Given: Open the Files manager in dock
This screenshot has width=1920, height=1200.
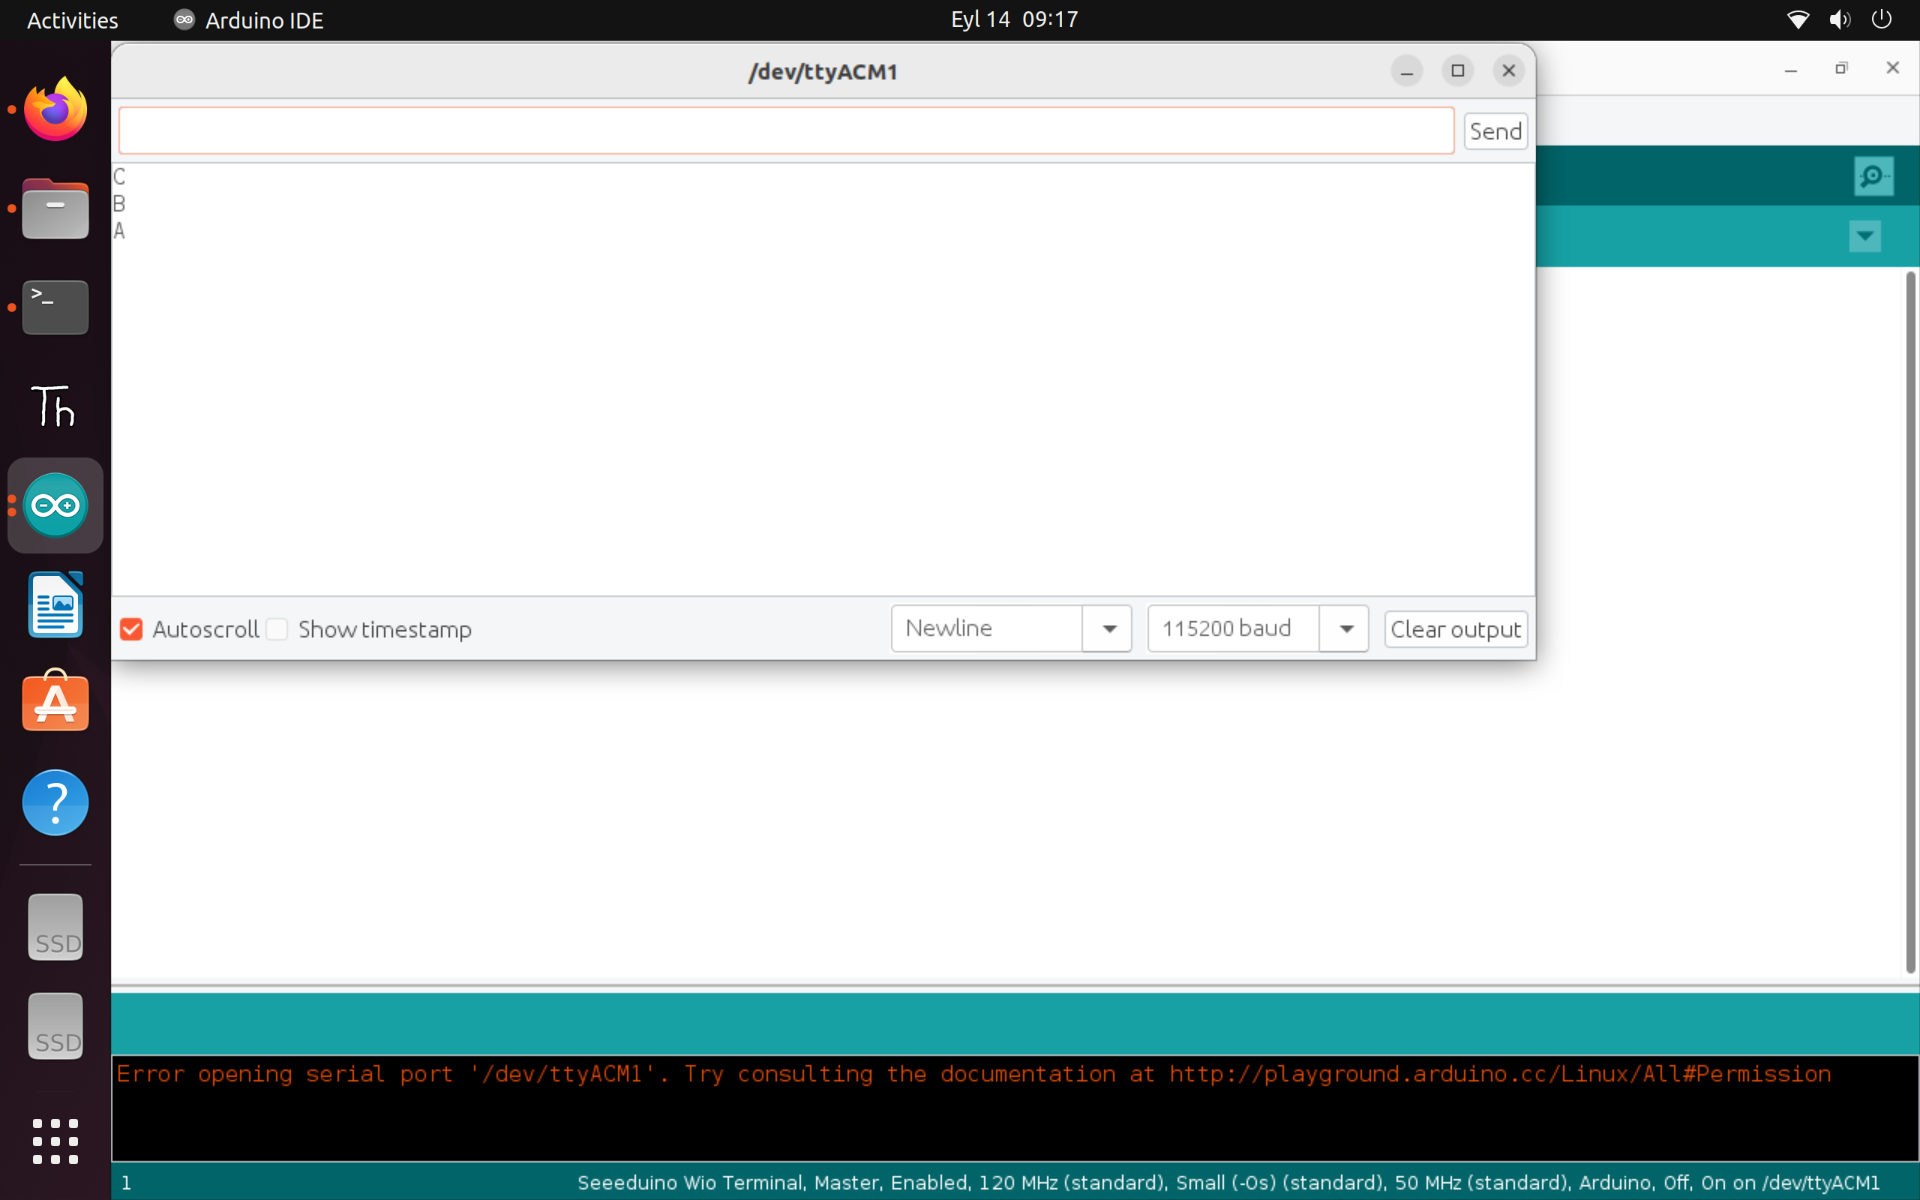Looking at the screenshot, I should pos(55,209).
